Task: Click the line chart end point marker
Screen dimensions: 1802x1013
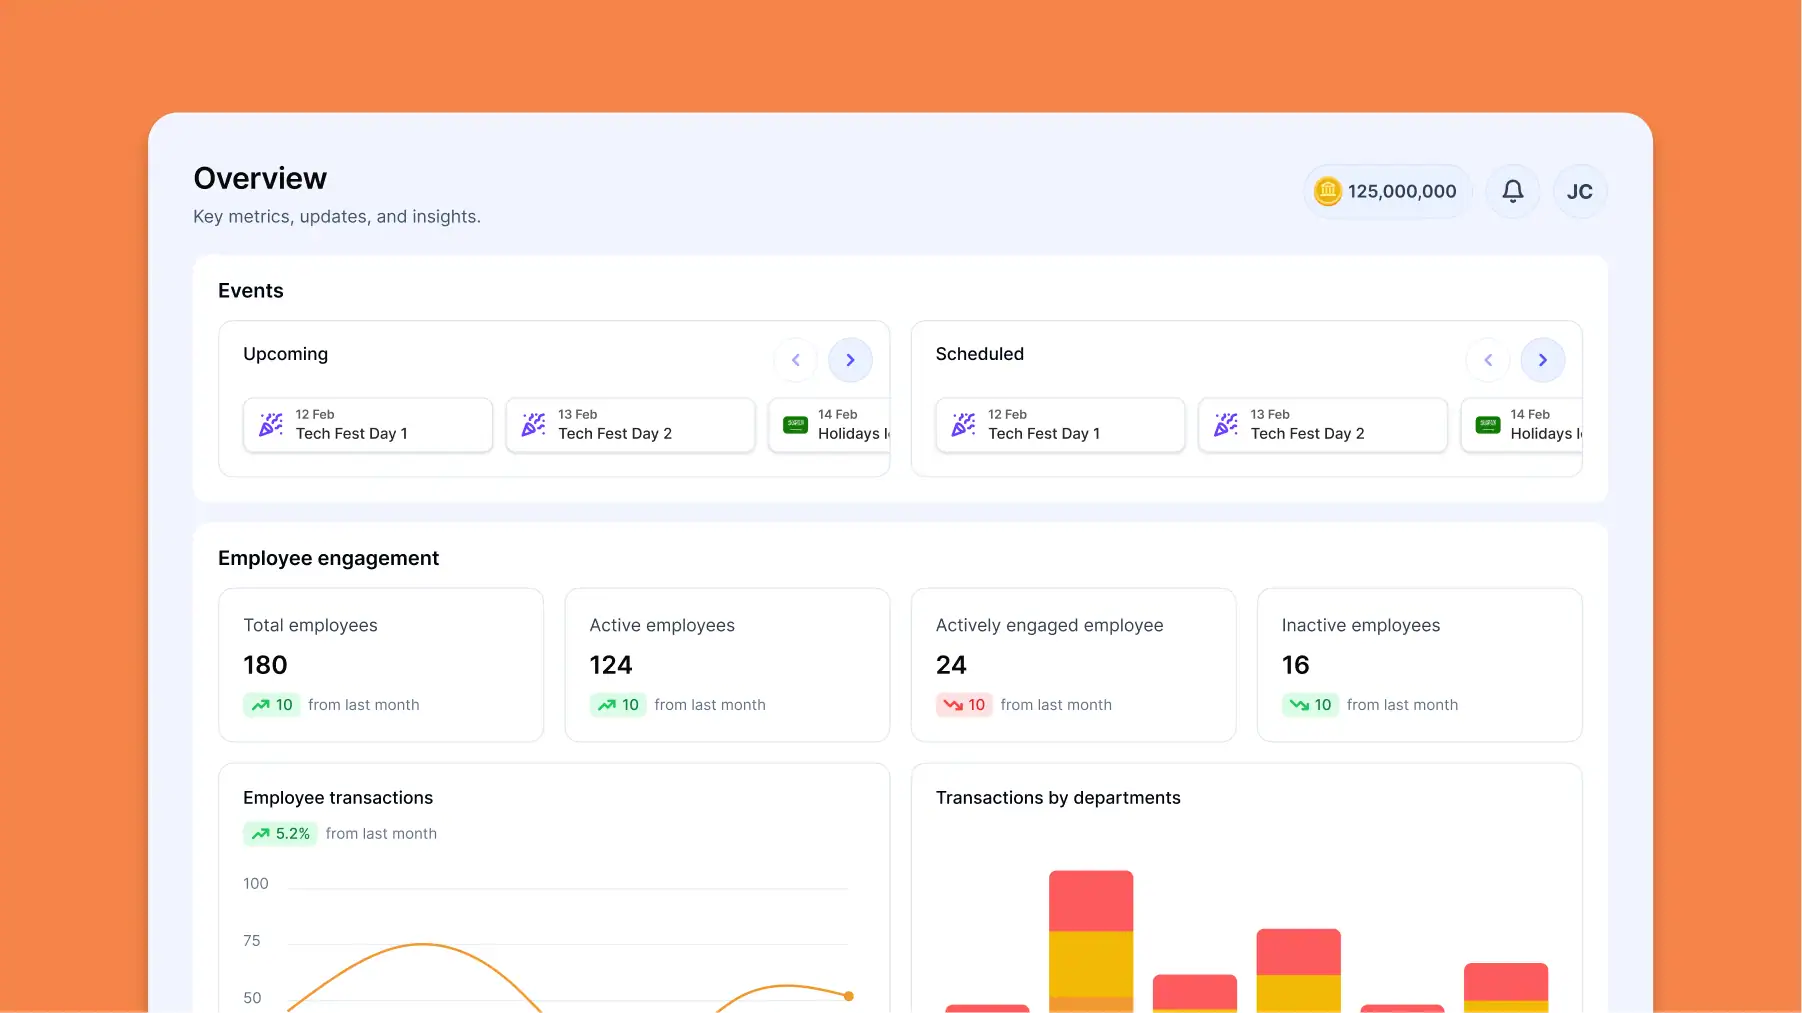Action: 849,996
